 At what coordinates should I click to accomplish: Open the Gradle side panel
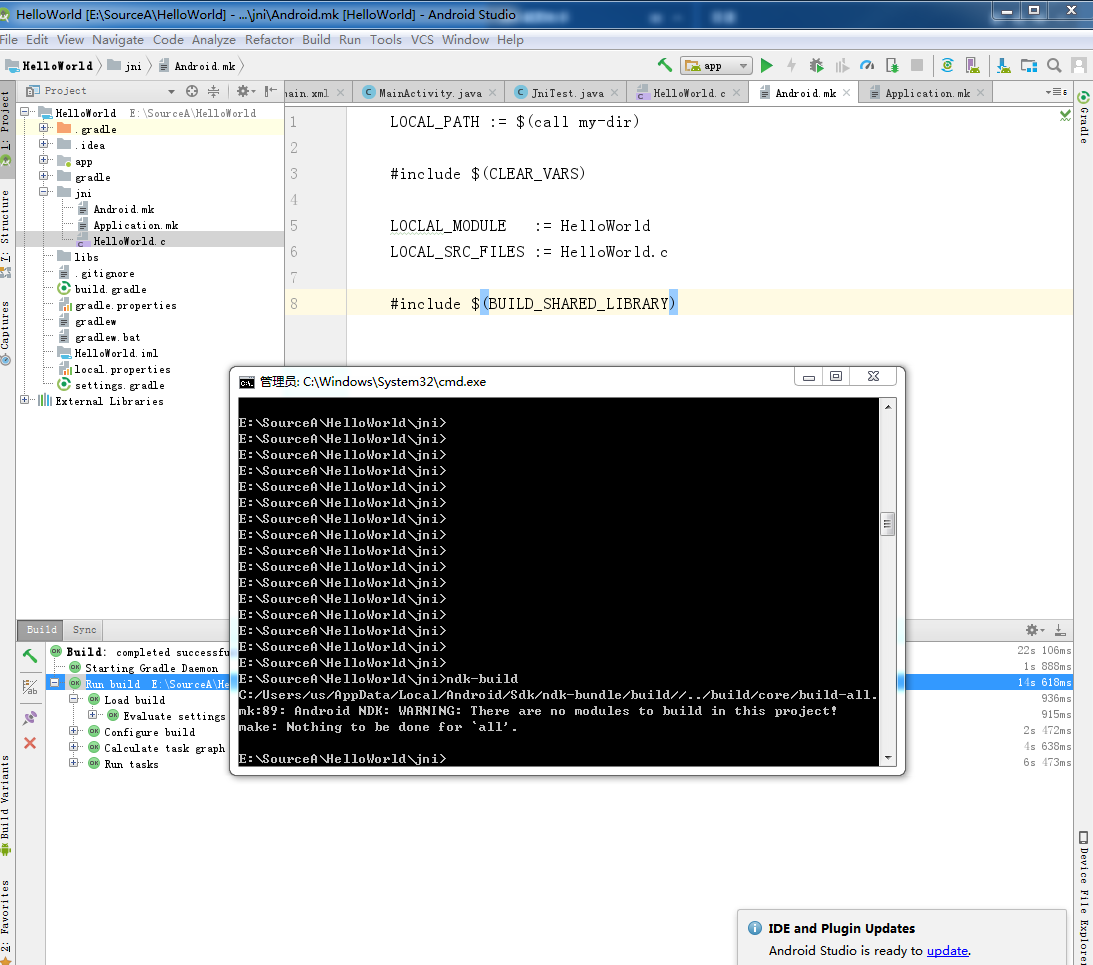(x=1083, y=117)
